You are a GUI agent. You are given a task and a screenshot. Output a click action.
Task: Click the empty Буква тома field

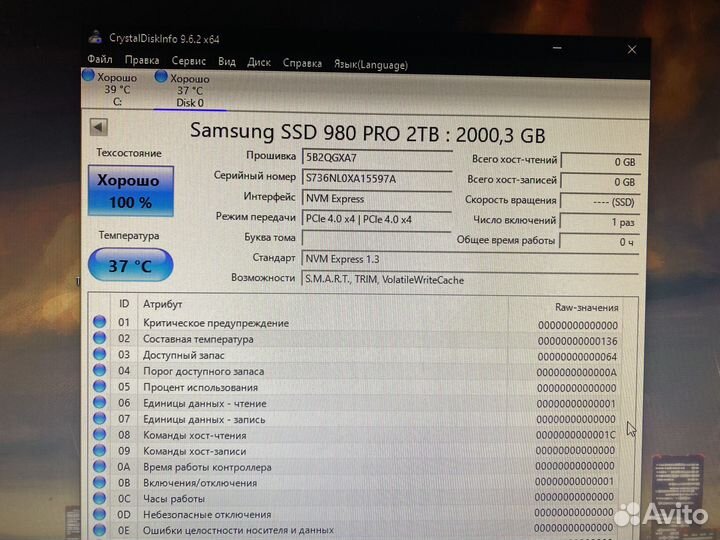(x=377, y=239)
